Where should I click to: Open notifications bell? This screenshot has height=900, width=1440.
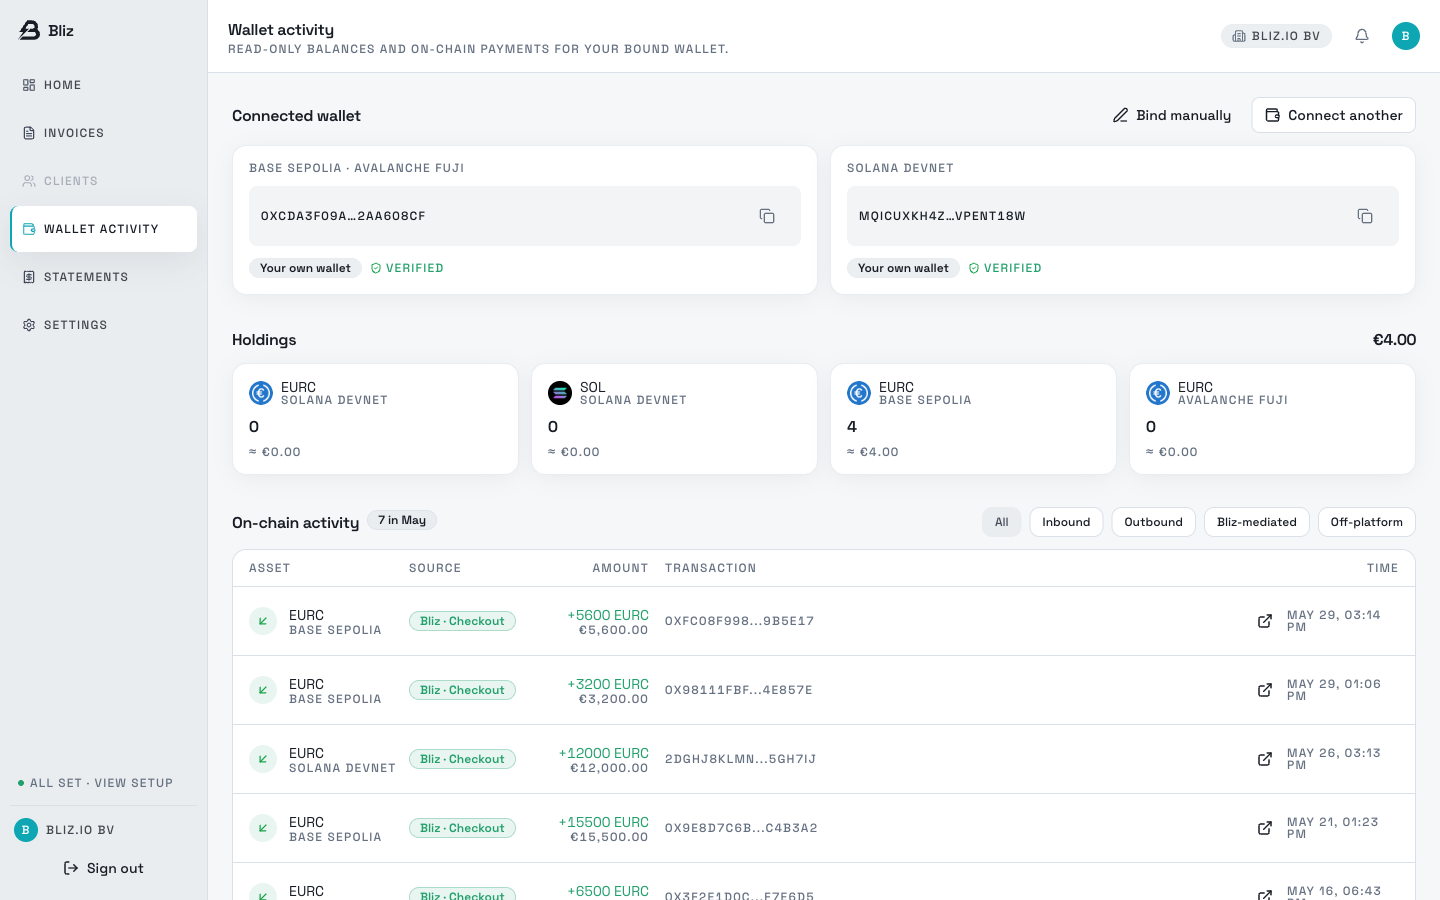[x=1362, y=36]
